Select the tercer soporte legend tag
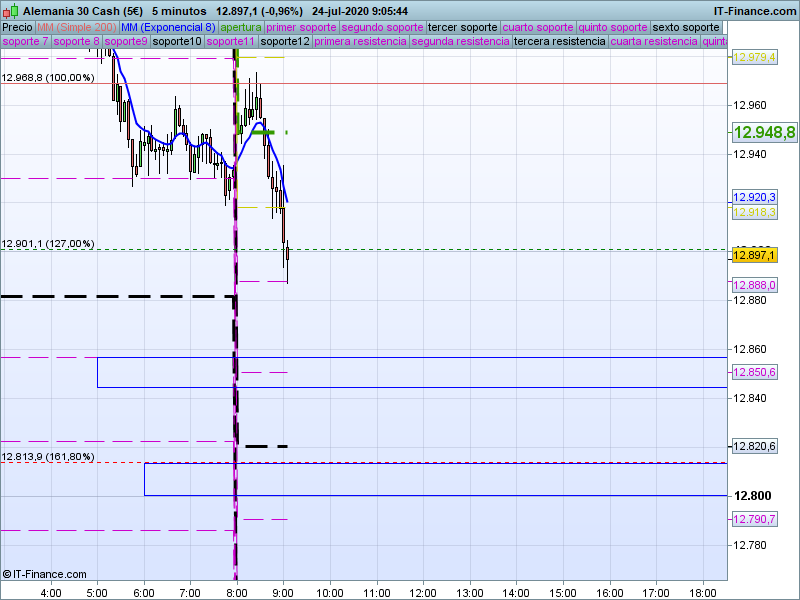 tap(463, 28)
